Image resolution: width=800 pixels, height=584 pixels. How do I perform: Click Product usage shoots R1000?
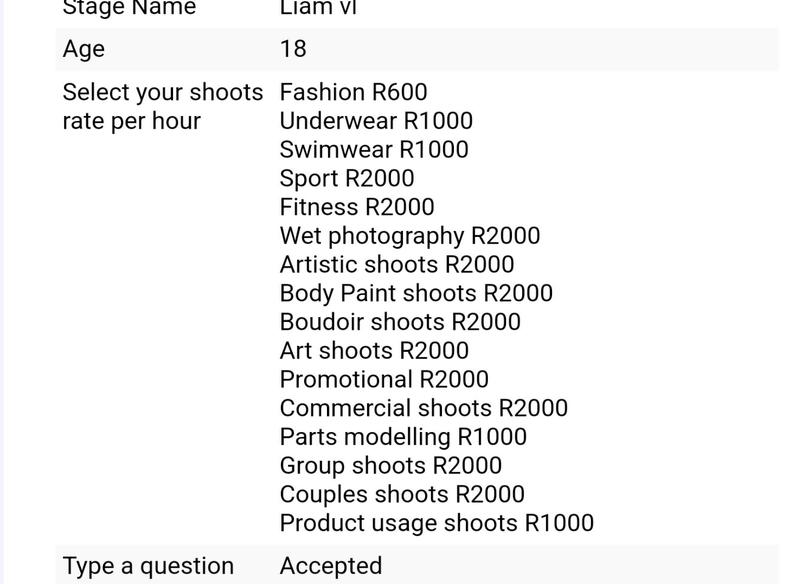(437, 523)
